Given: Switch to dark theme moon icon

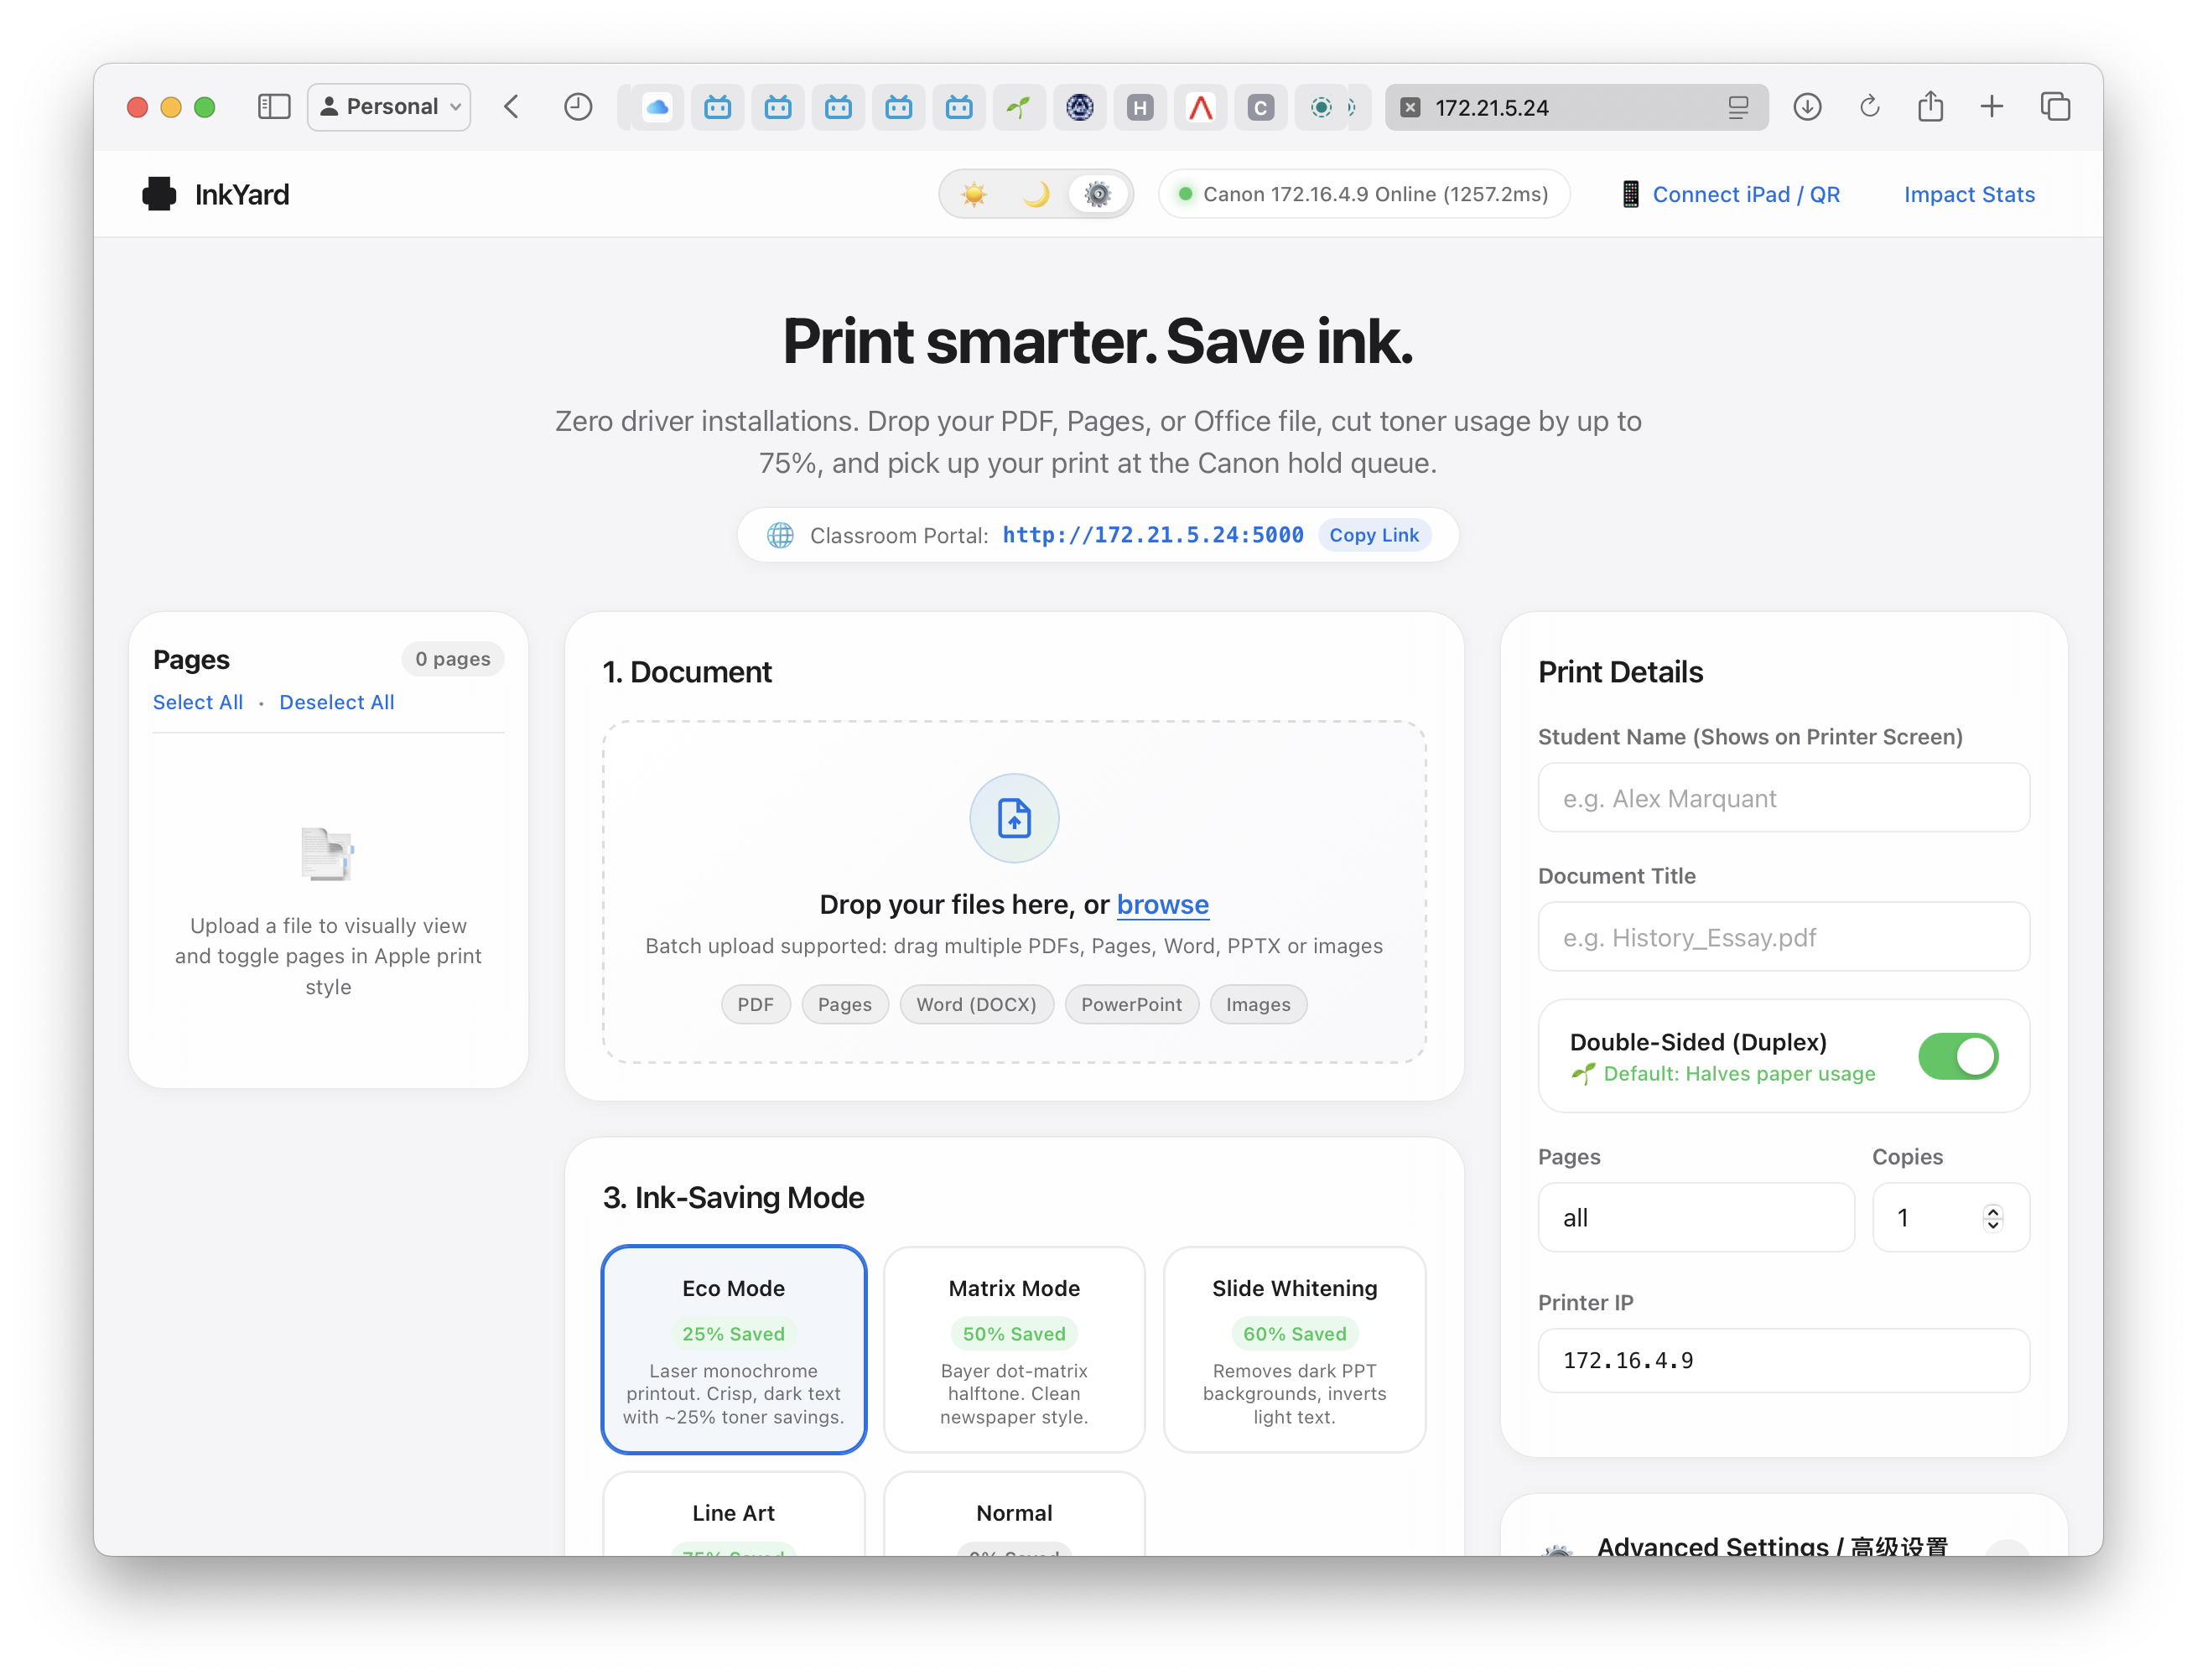Looking at the screenshot, I should pos(1036,194).
